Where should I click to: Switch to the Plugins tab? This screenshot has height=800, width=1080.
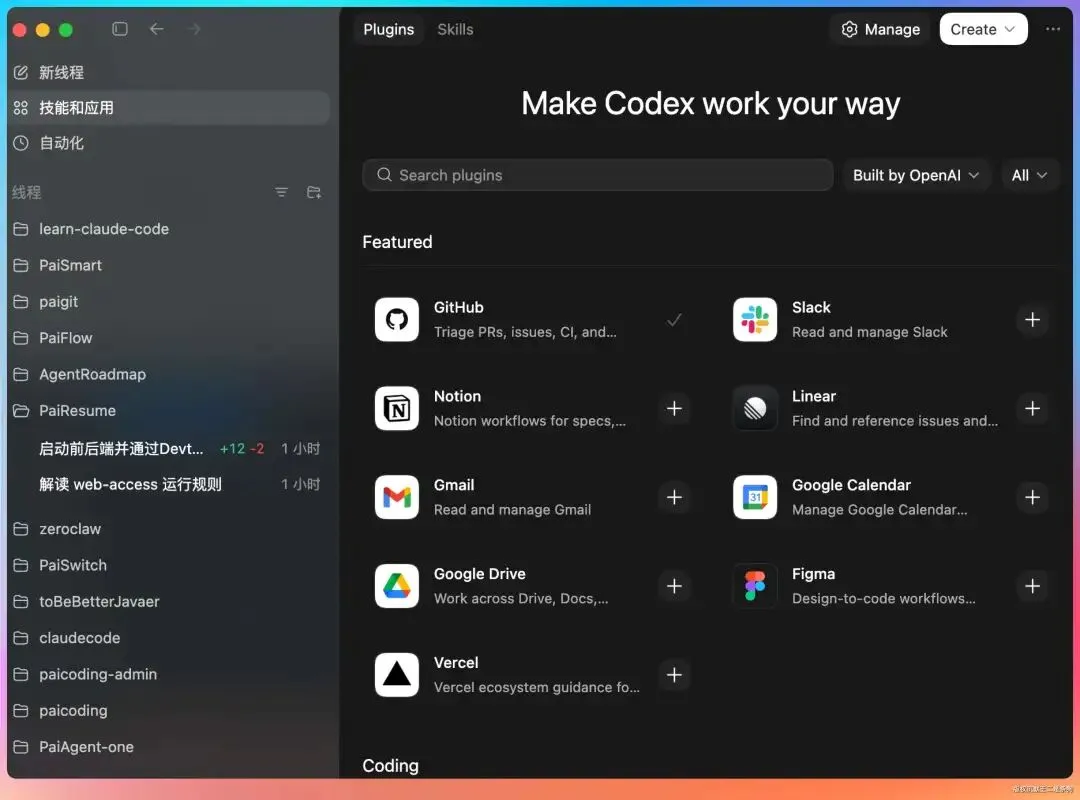click(x=388, y=29)
